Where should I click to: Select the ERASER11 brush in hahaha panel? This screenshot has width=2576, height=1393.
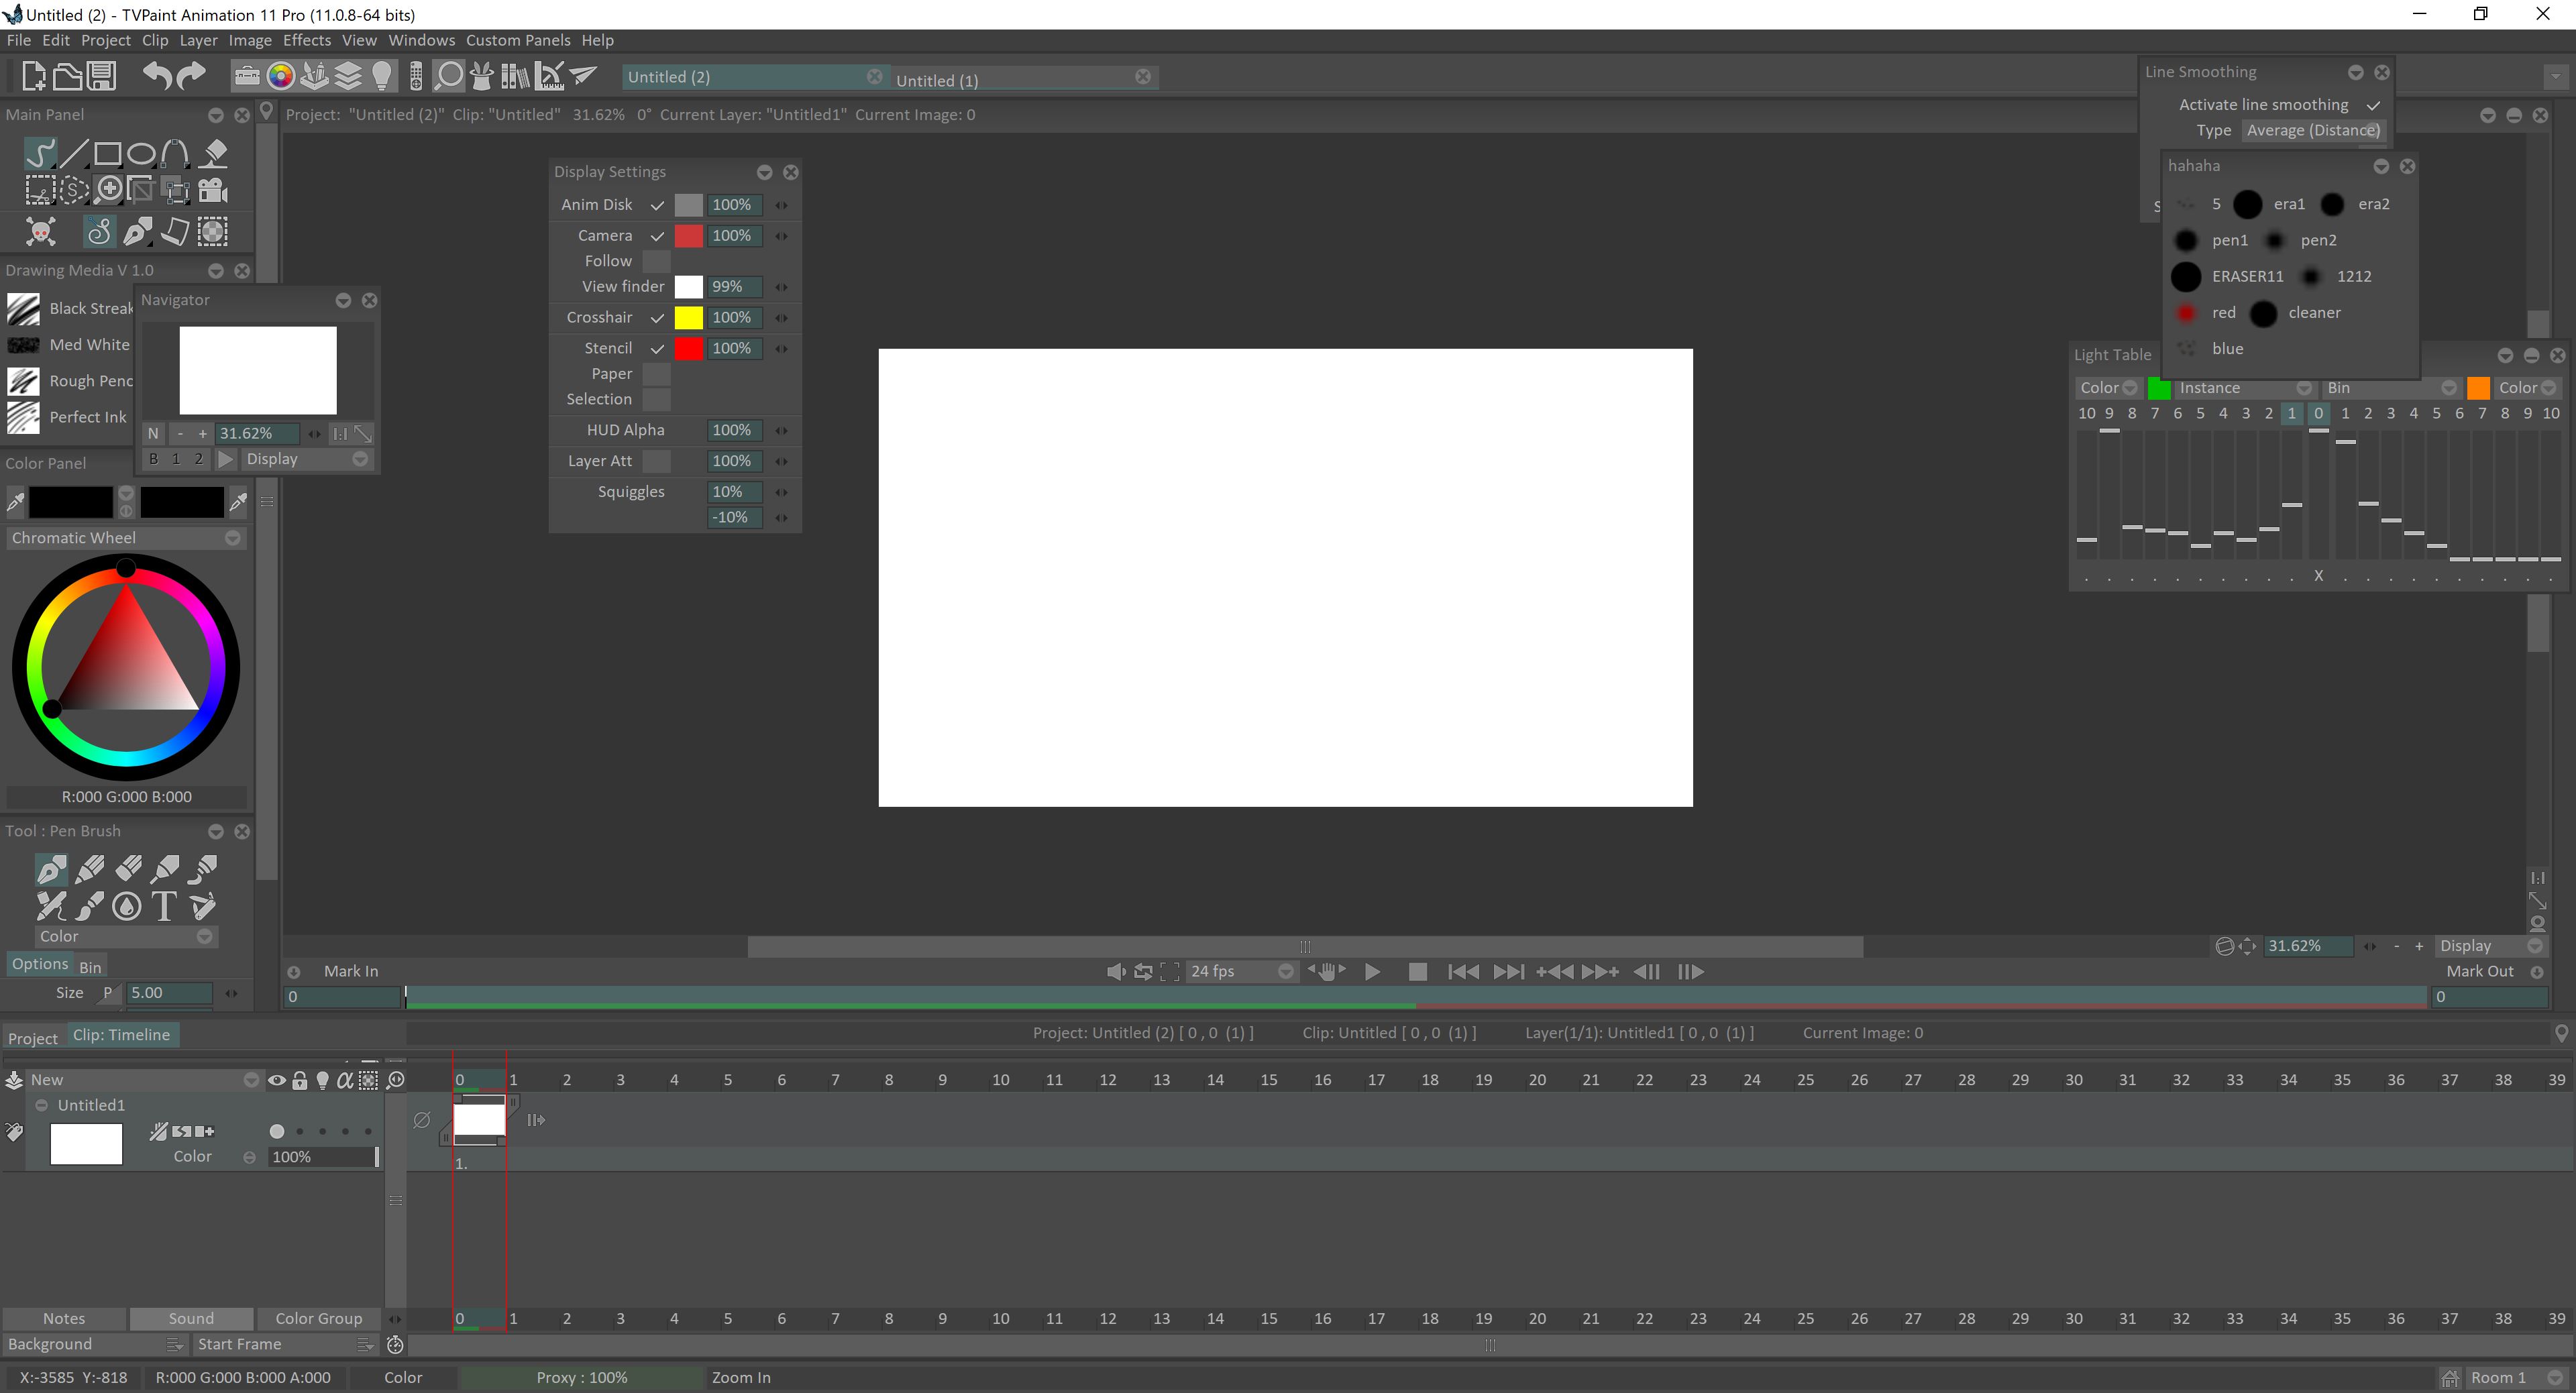click(x=2228, y=277)
